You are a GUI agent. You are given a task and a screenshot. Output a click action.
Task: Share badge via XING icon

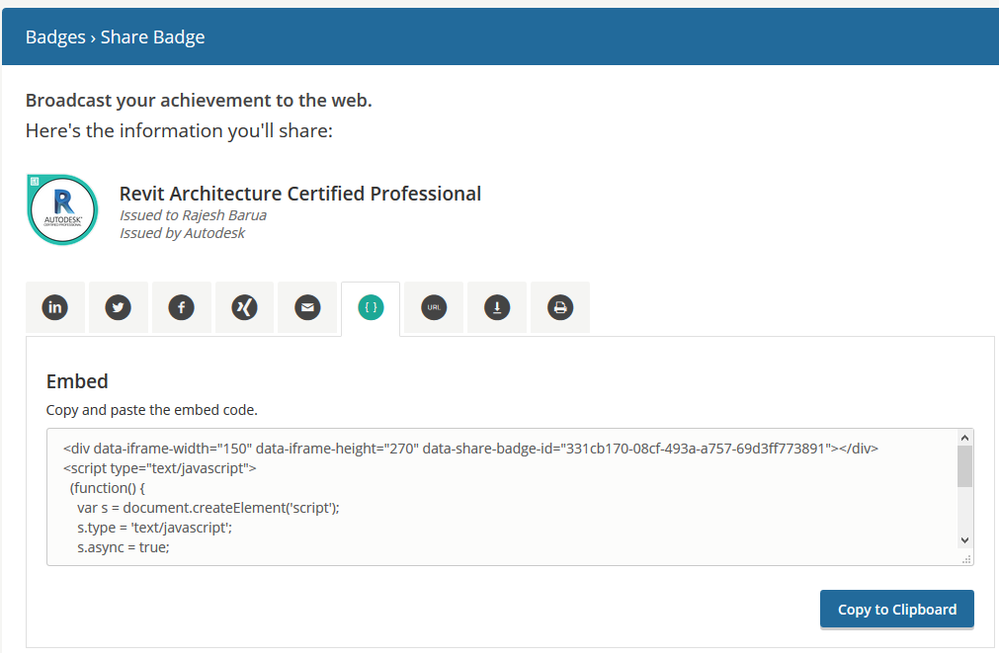click(244, 308)
